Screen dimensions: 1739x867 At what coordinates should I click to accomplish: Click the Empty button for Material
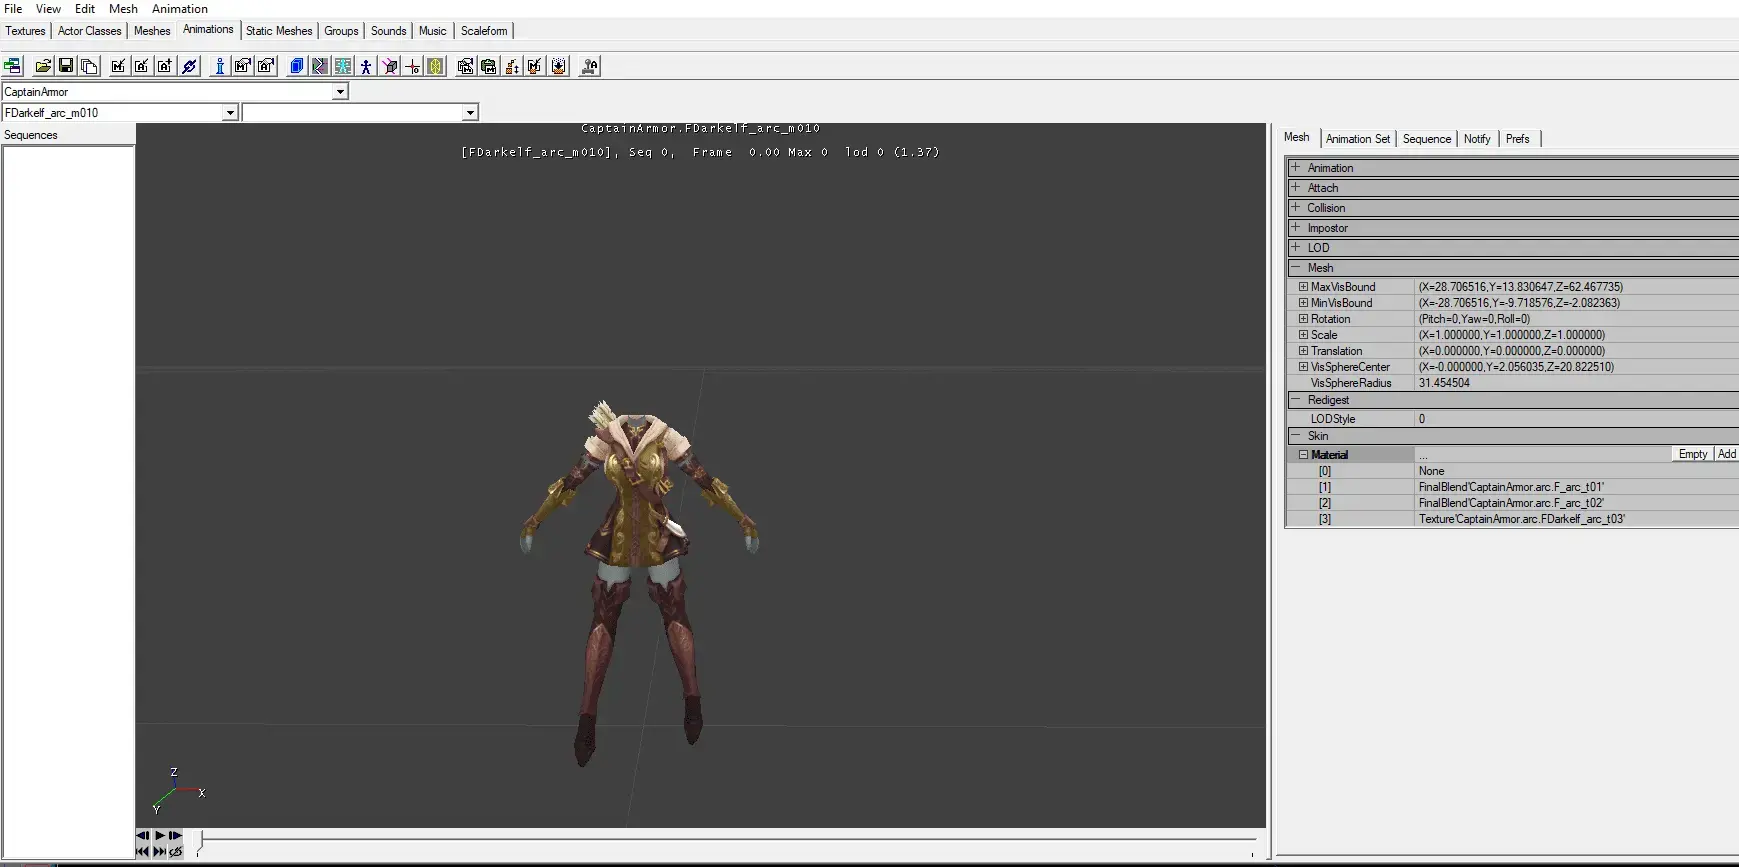pos(1692,454)
